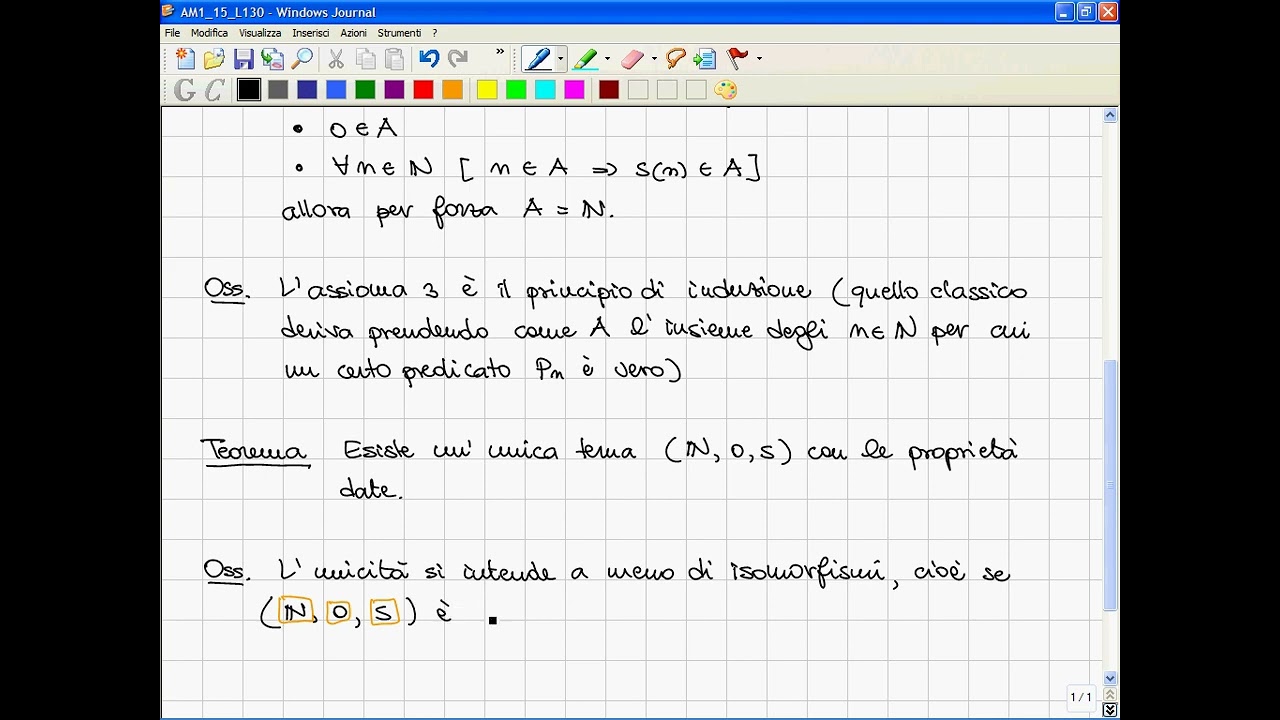Pick the green color swatch
The height and width of the screenshot is (720, 1280).
pos(365,90)
